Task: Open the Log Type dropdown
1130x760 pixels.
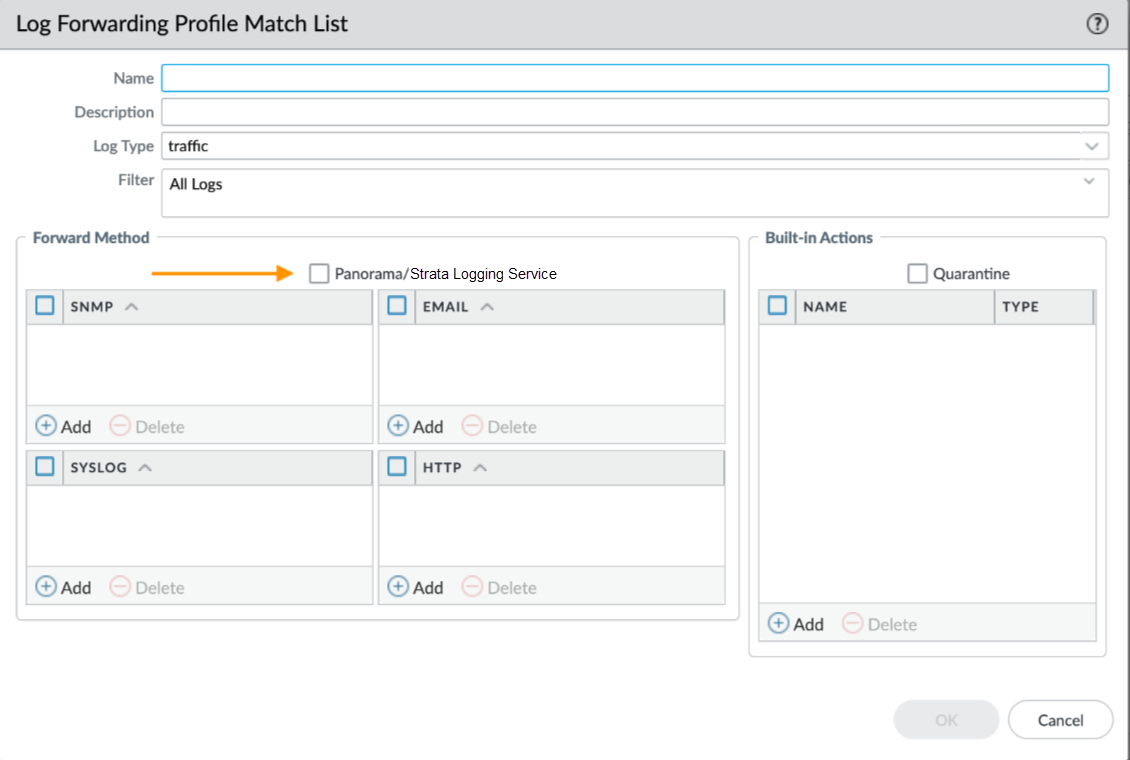Action: 1091,146
